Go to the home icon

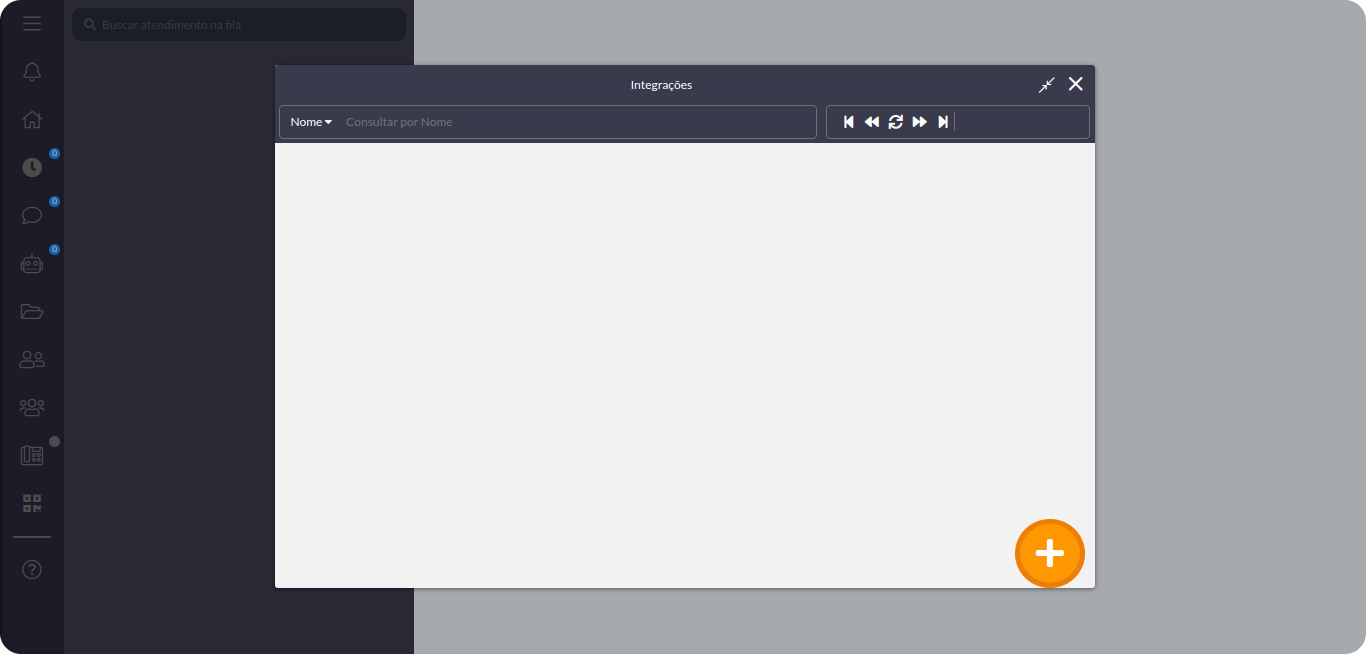[32, 120]
